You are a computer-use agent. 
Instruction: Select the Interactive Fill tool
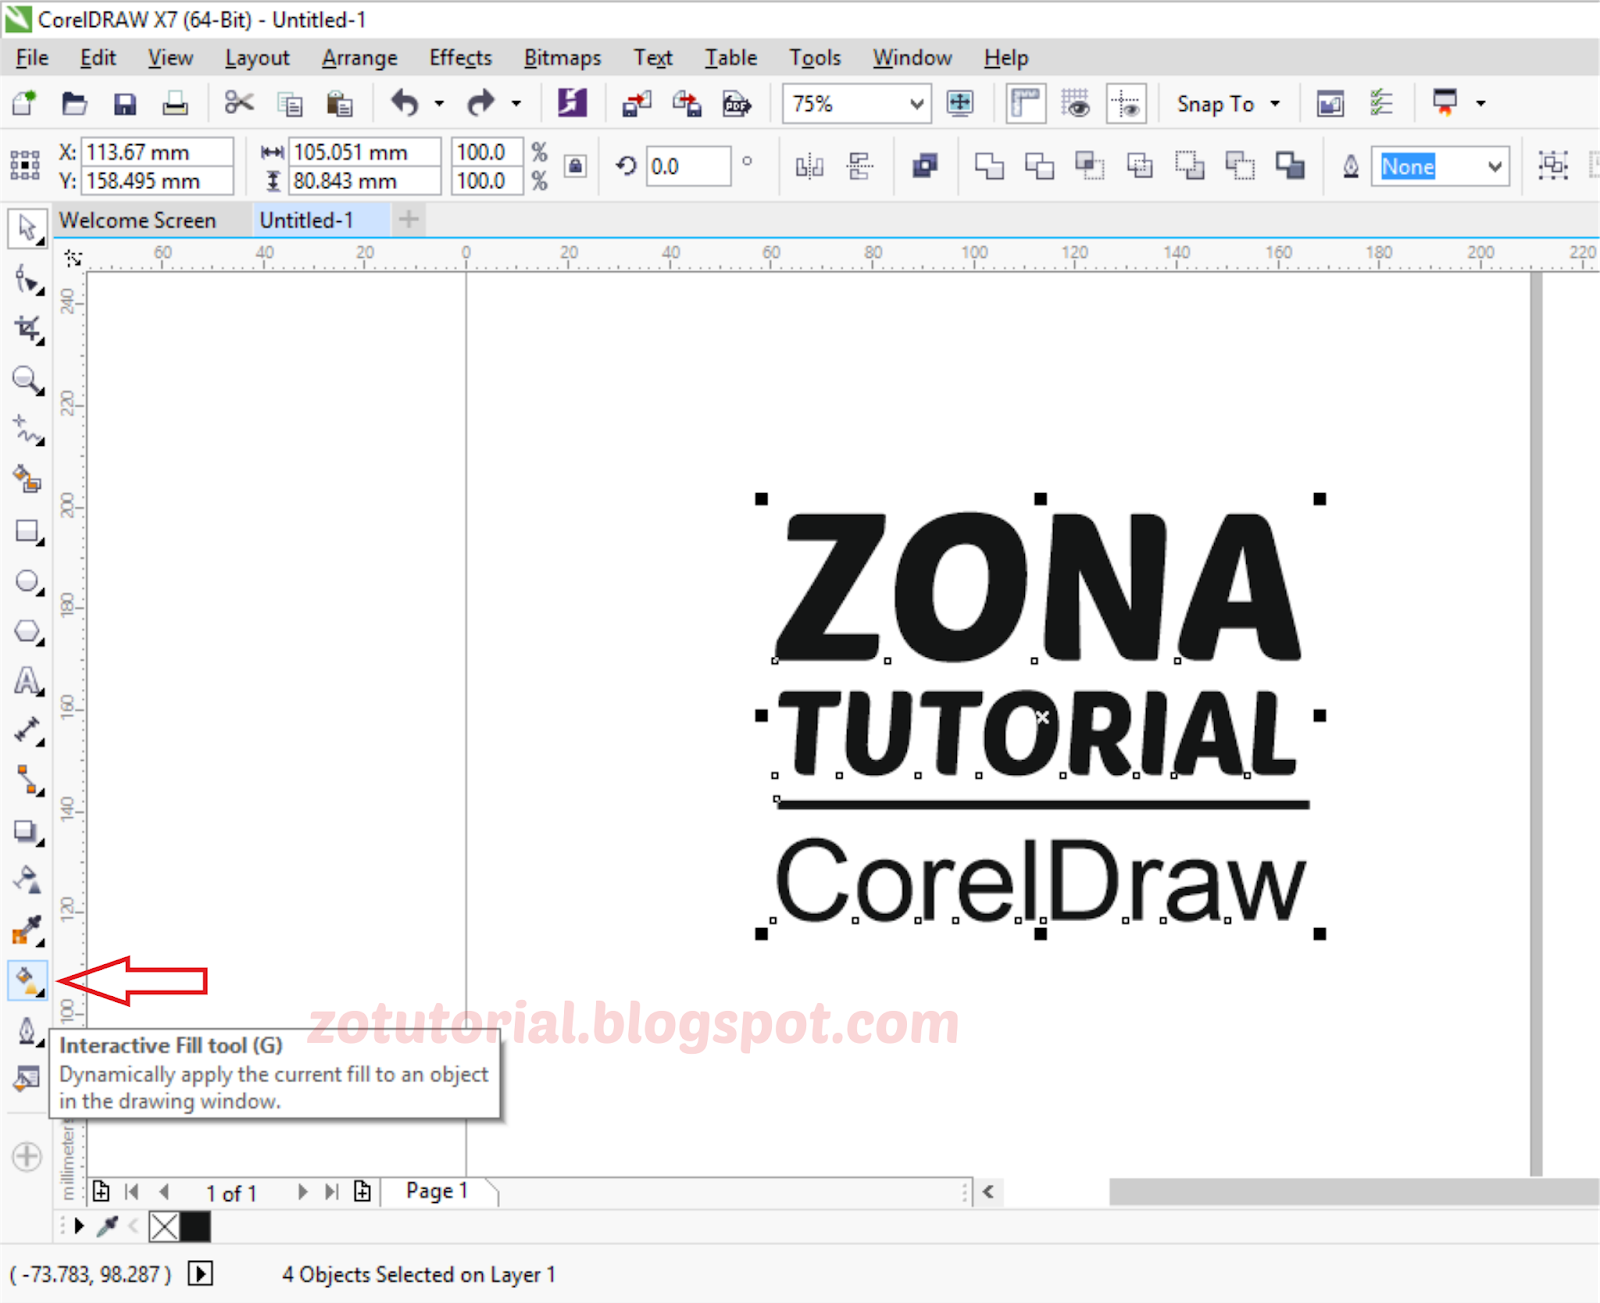27,981
